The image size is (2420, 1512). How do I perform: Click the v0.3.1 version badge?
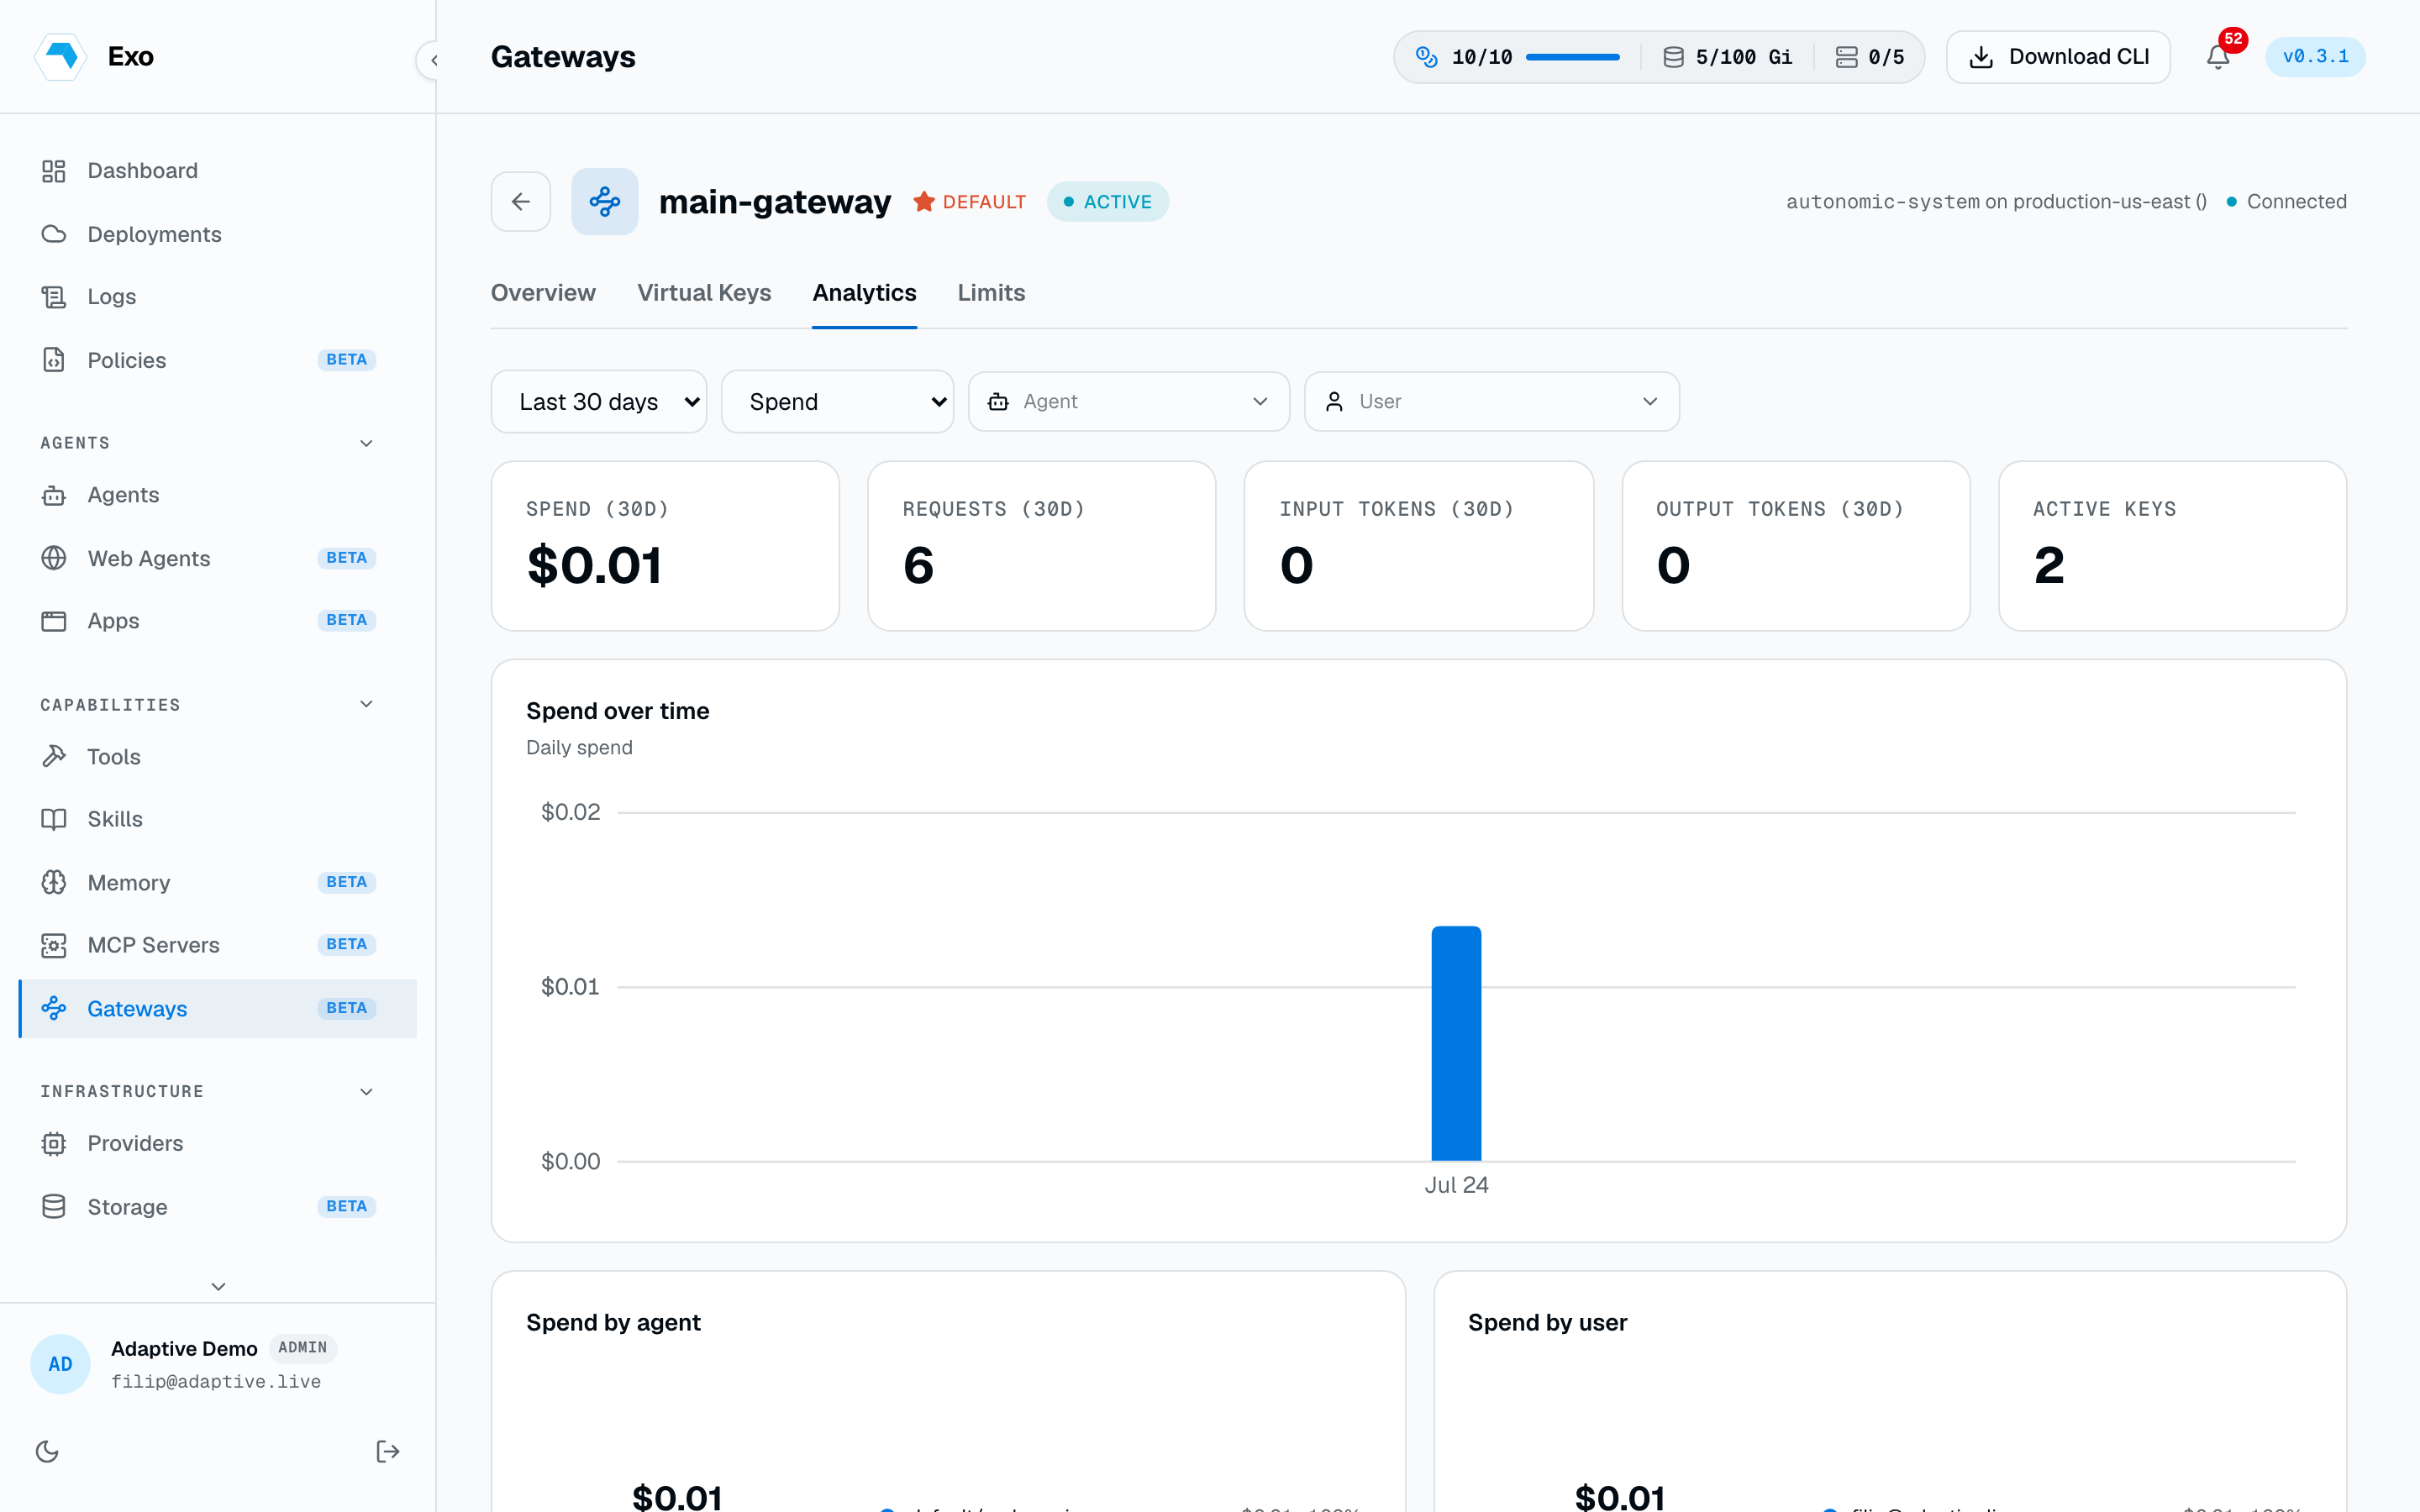click(x=2315, y=57)
